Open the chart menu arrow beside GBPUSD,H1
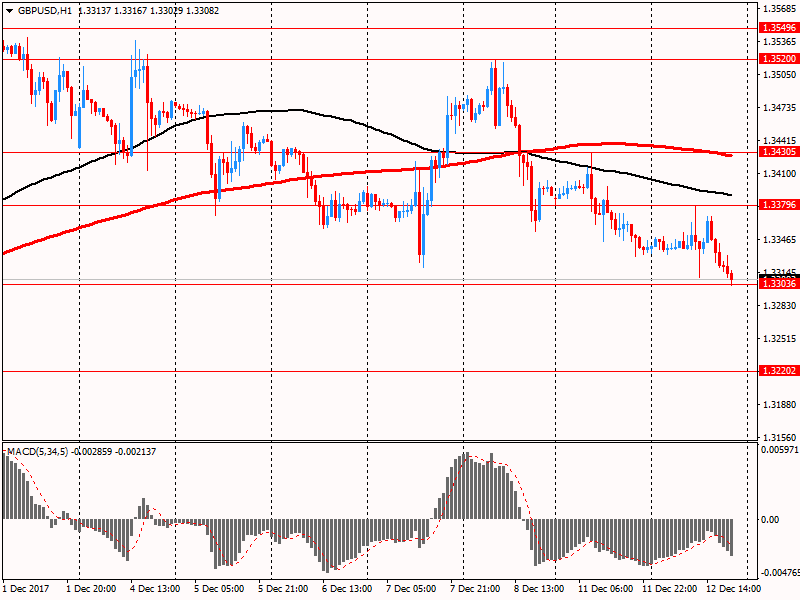This screenshot has width=800, height=600. click(x=10, y=11)
